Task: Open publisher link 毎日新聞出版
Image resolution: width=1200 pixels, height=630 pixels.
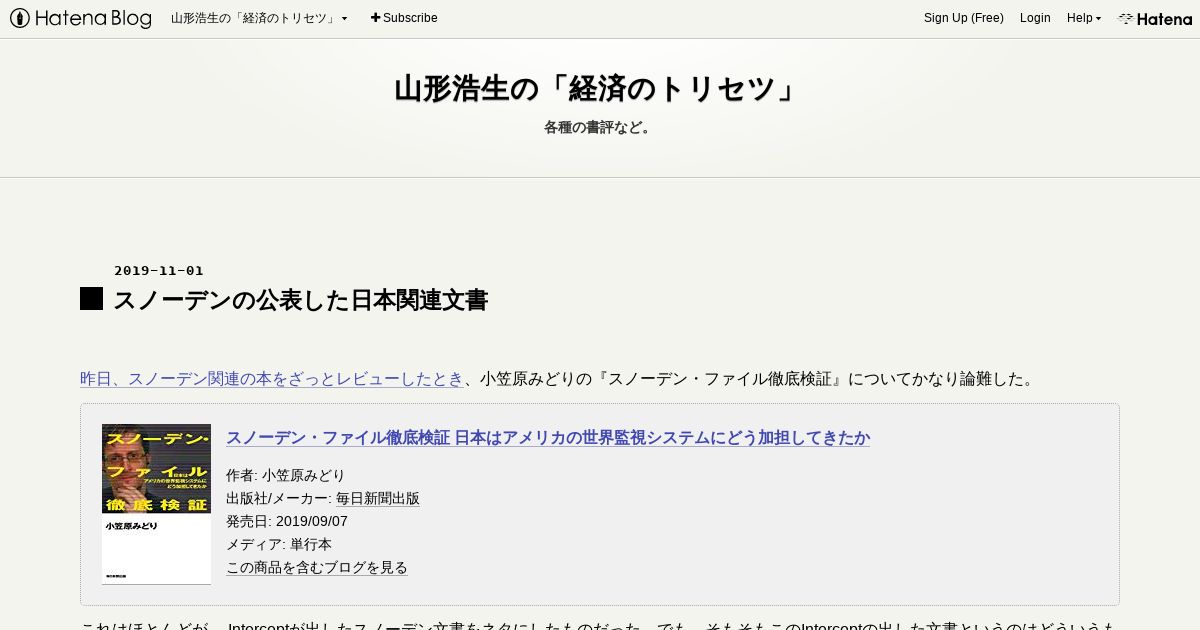Action: coord(378,498)
